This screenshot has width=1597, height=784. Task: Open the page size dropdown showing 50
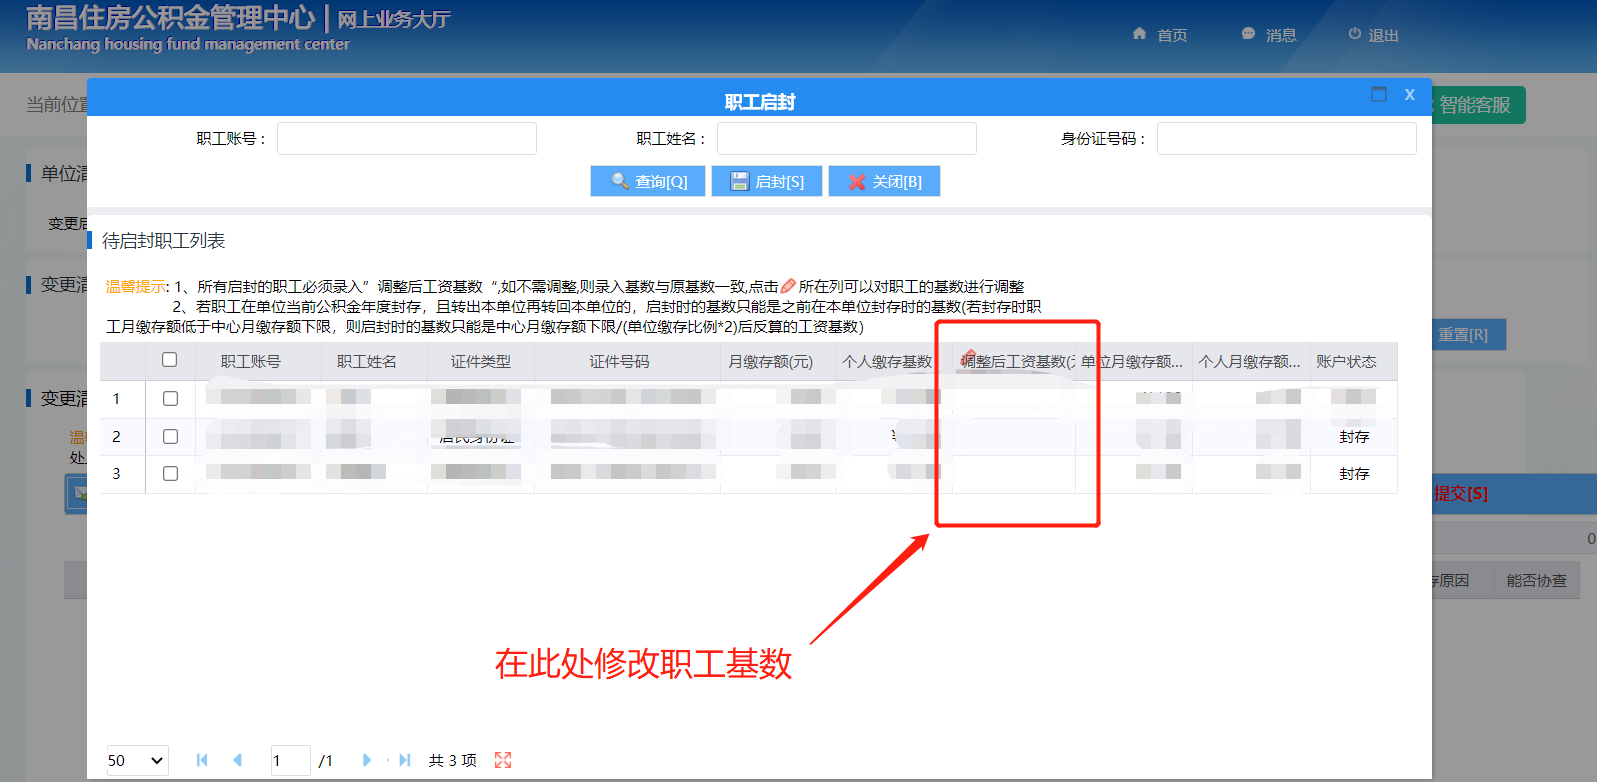[137, 760]
